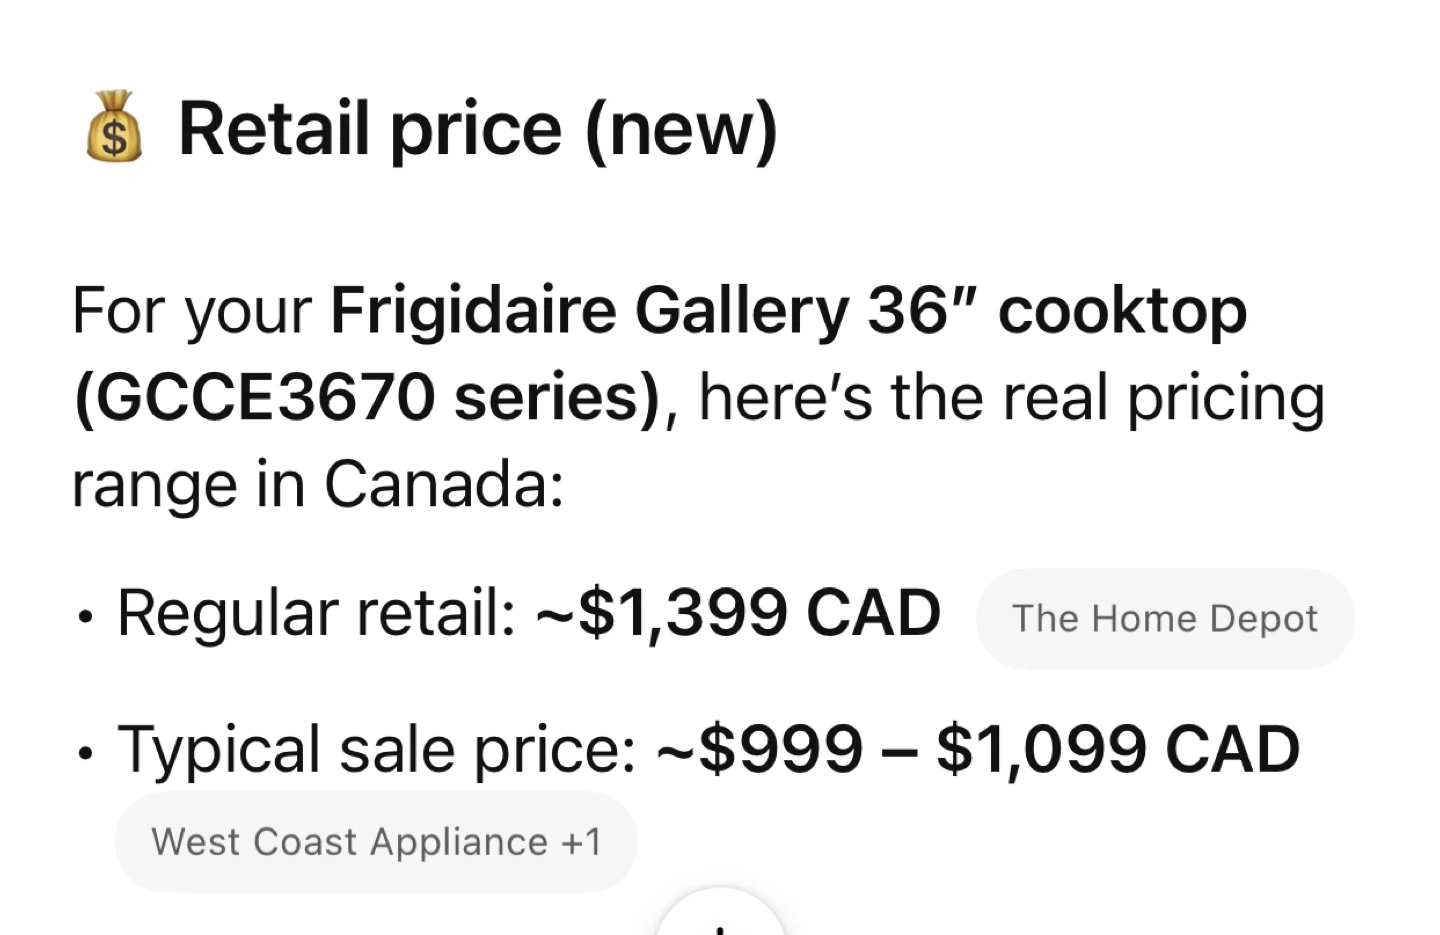Click the money bag emoji icon
The width and height of the screenshot is (1440, 935).
[x=114, y=127]
